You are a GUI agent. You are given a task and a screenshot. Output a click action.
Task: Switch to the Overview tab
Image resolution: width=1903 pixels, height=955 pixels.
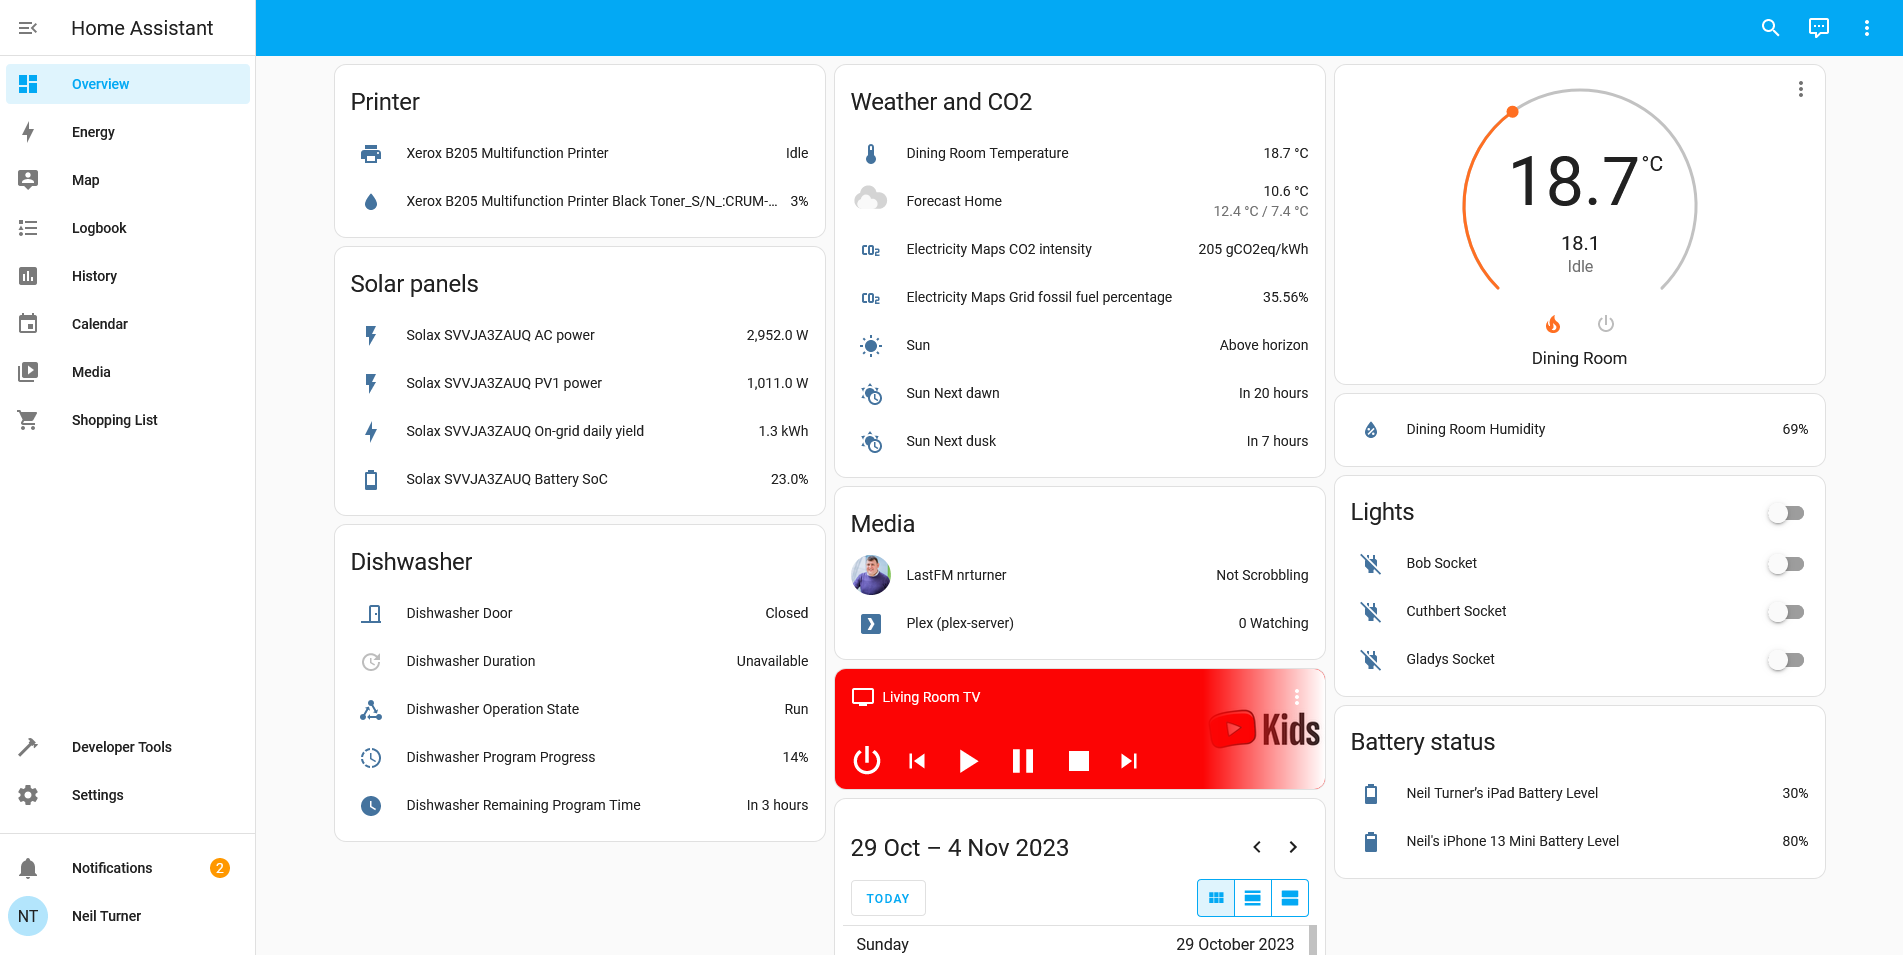click(x=100, y=84)
